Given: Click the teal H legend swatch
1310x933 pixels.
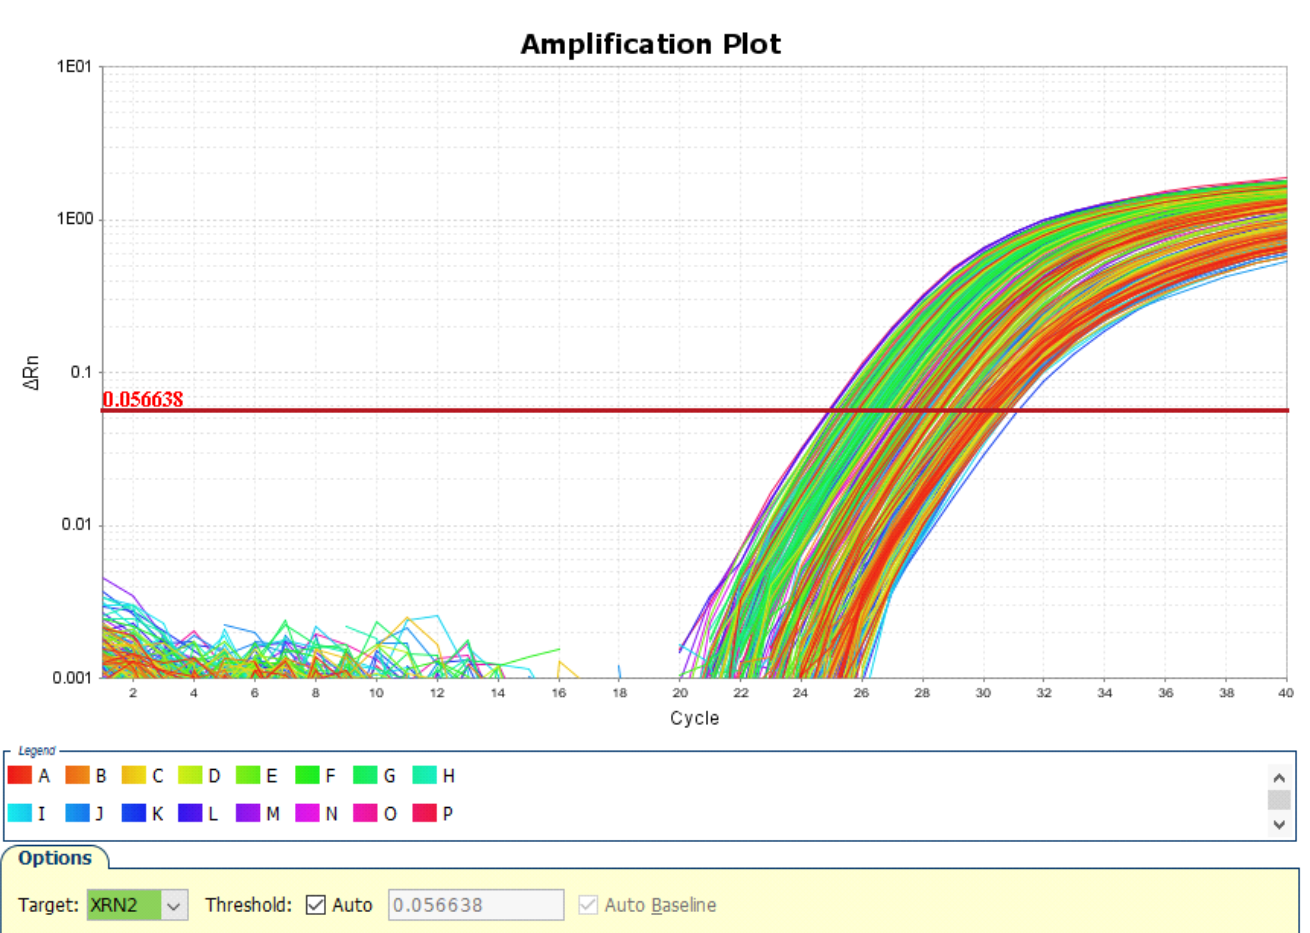Looking at the screenshot, I should (x=425, y=775).
